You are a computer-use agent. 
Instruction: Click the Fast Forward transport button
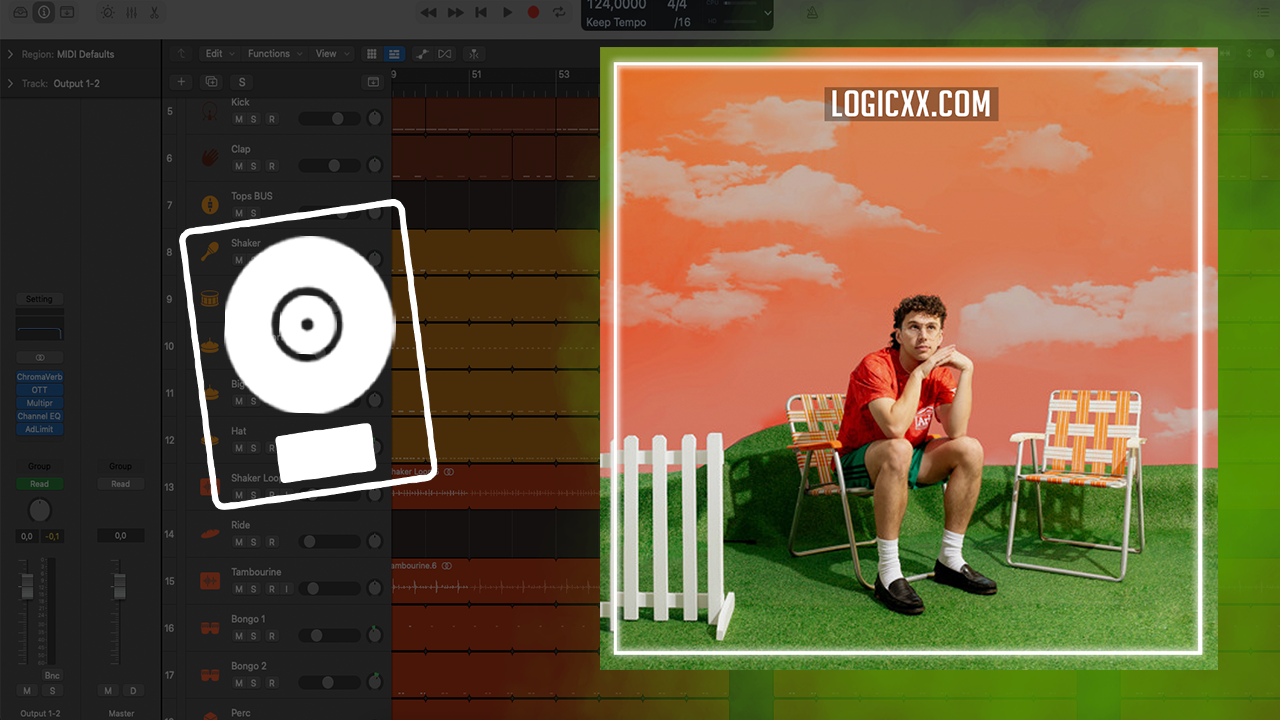[x=455, y=12]
